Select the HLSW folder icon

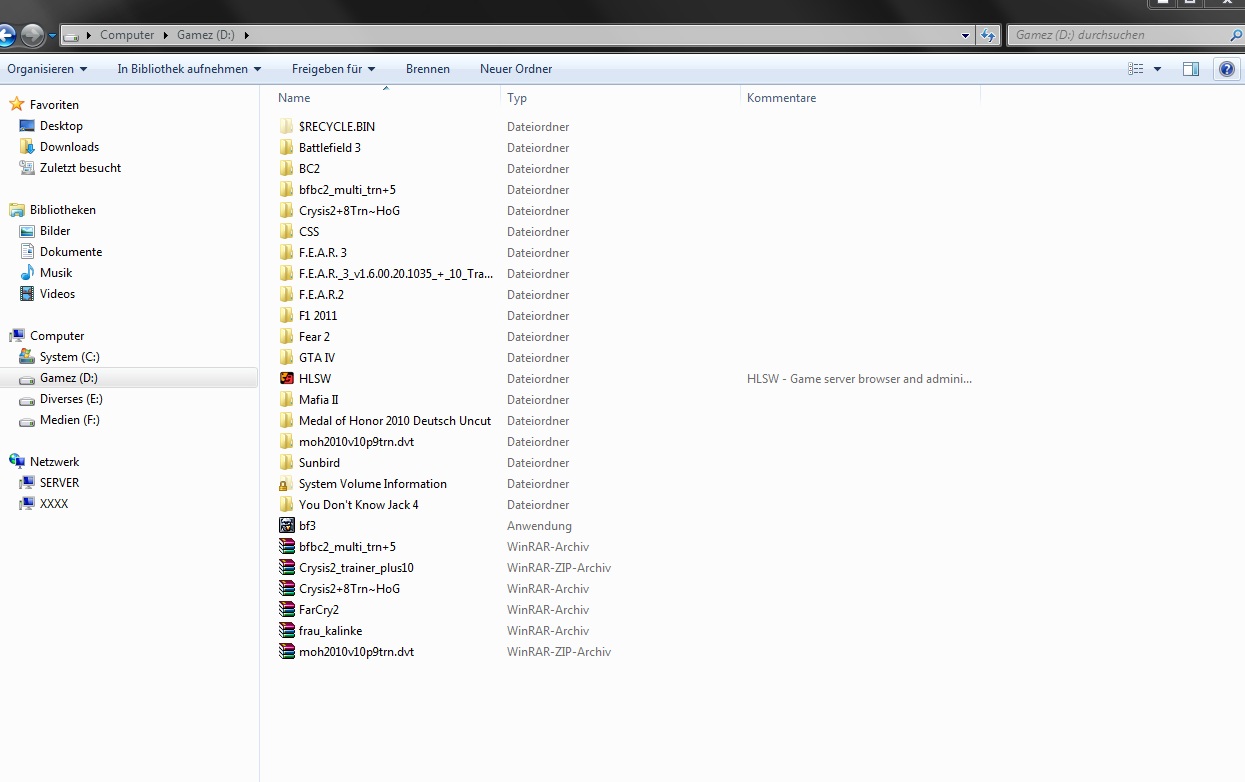coord(287,379)
